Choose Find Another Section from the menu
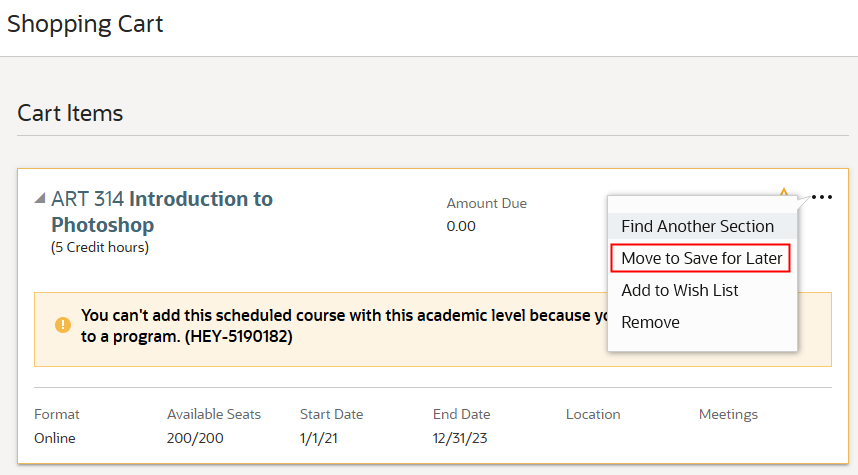 point(697,226)
